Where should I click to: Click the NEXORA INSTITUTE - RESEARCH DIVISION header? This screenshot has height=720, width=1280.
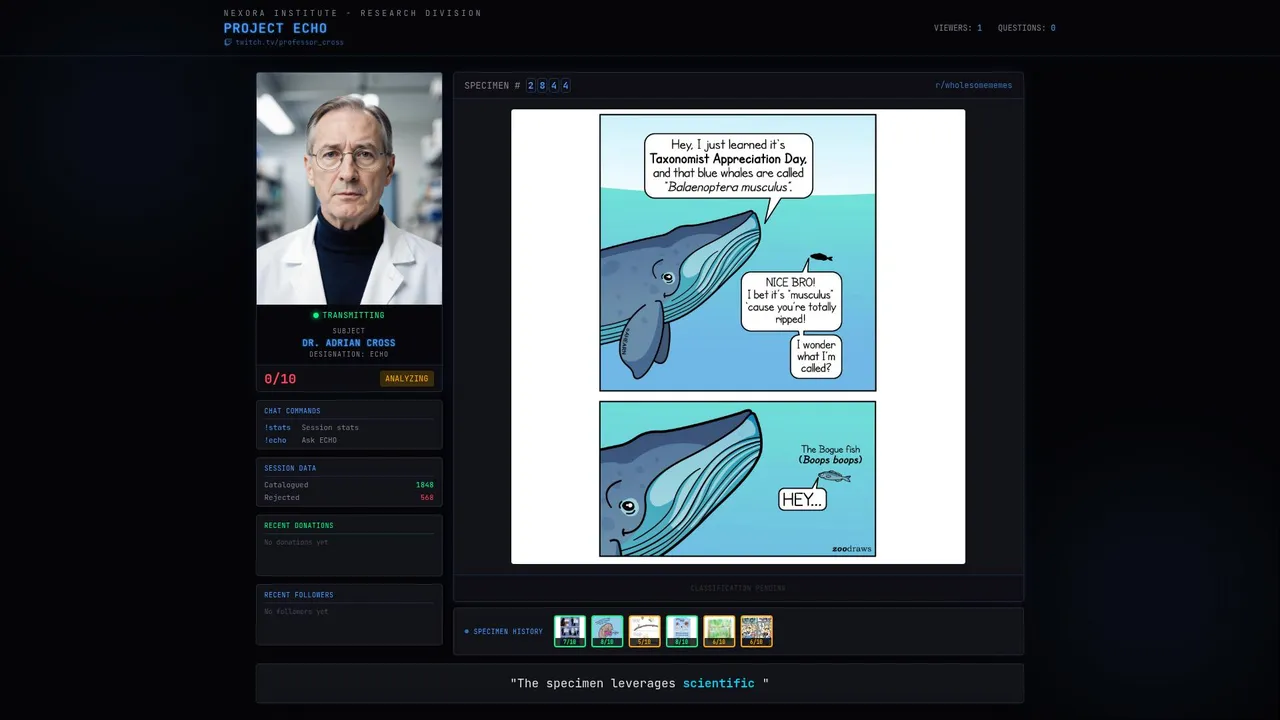353,13
